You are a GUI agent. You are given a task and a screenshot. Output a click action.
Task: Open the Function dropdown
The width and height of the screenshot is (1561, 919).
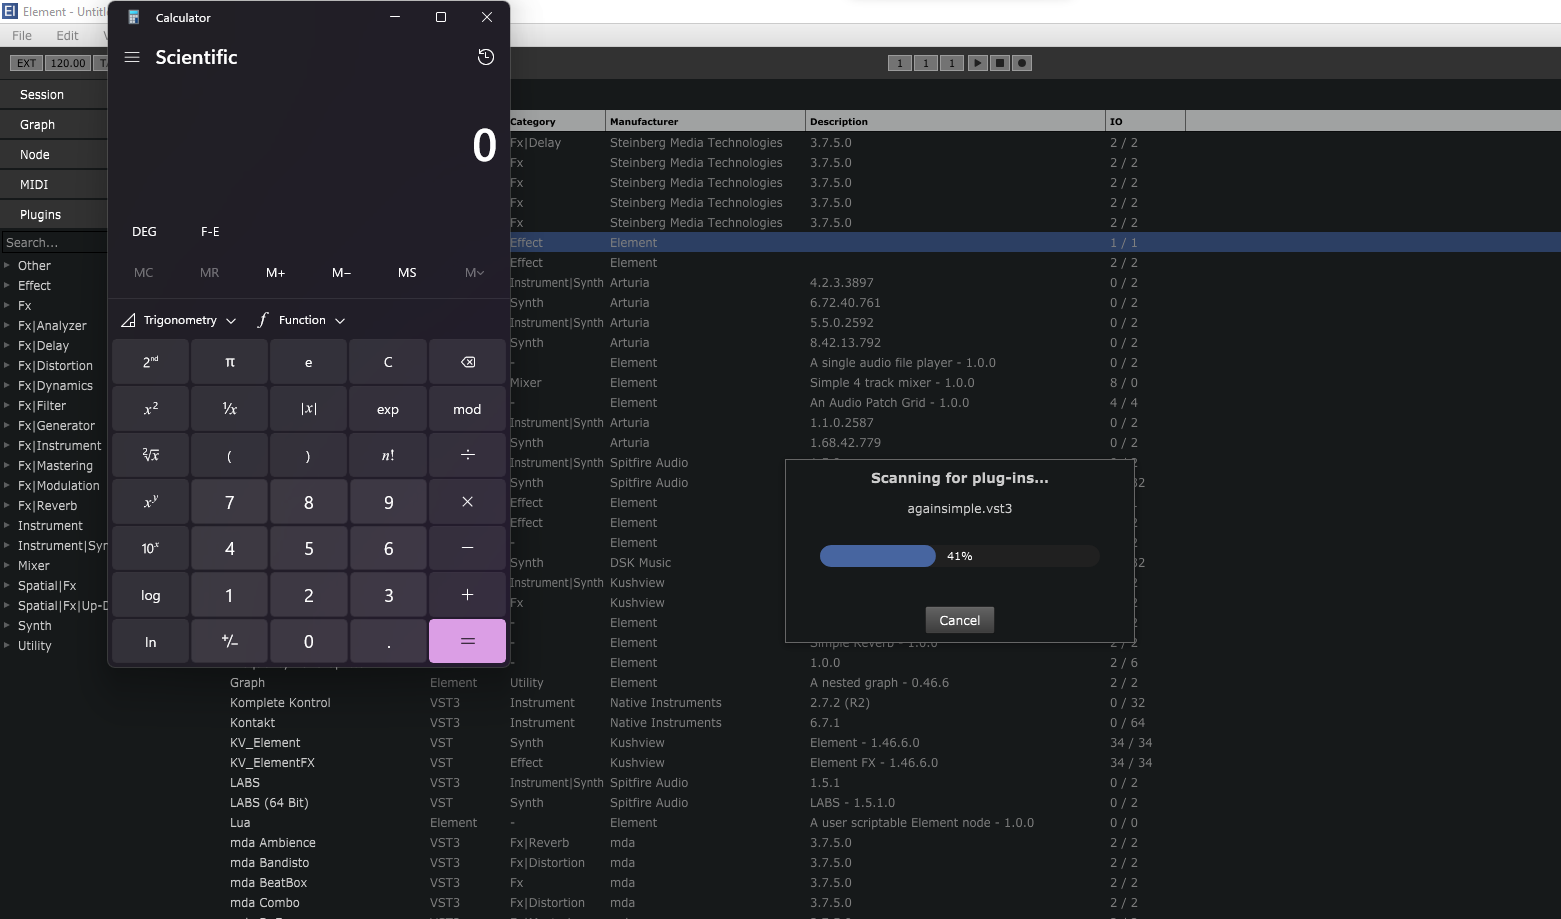(301, 320)
